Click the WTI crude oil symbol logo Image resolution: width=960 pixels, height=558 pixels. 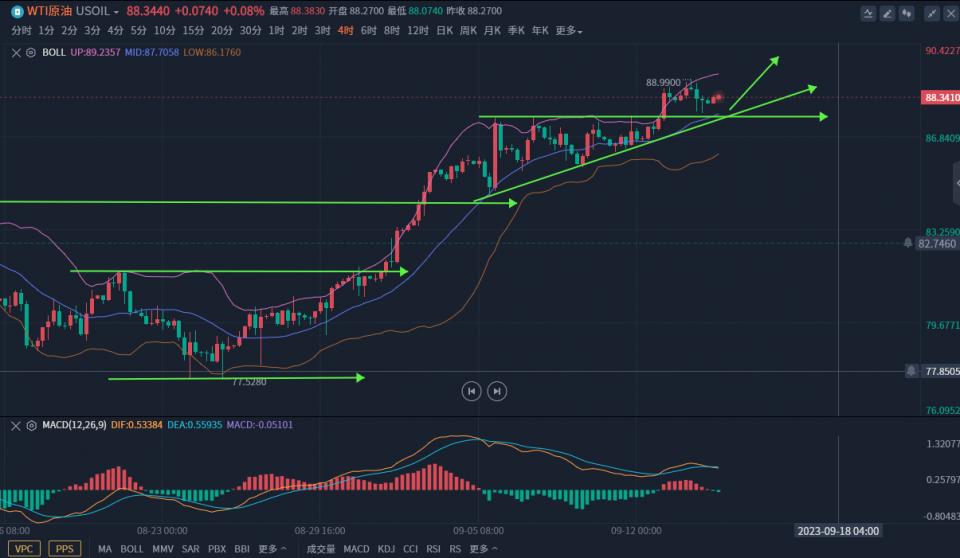tap(17, 12)
